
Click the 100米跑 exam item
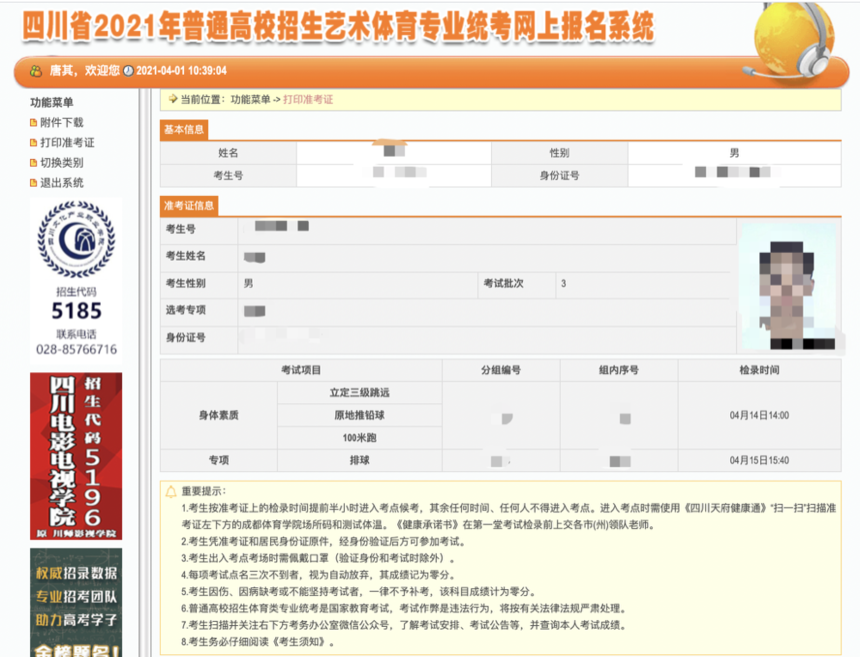359,438
